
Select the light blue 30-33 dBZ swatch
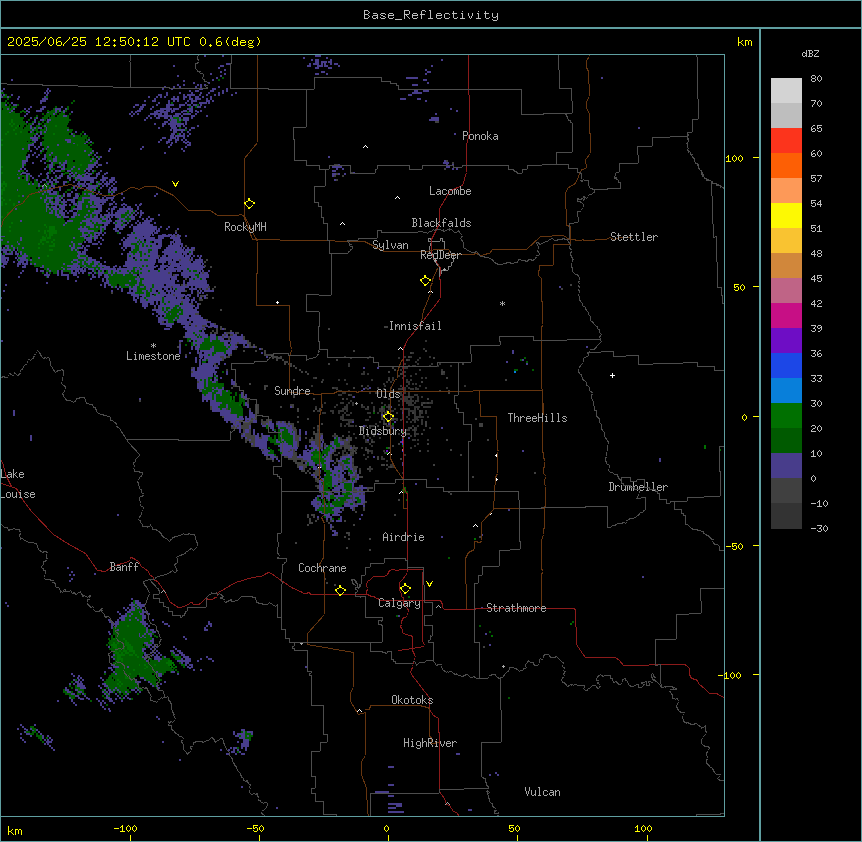tap(786, 391)
